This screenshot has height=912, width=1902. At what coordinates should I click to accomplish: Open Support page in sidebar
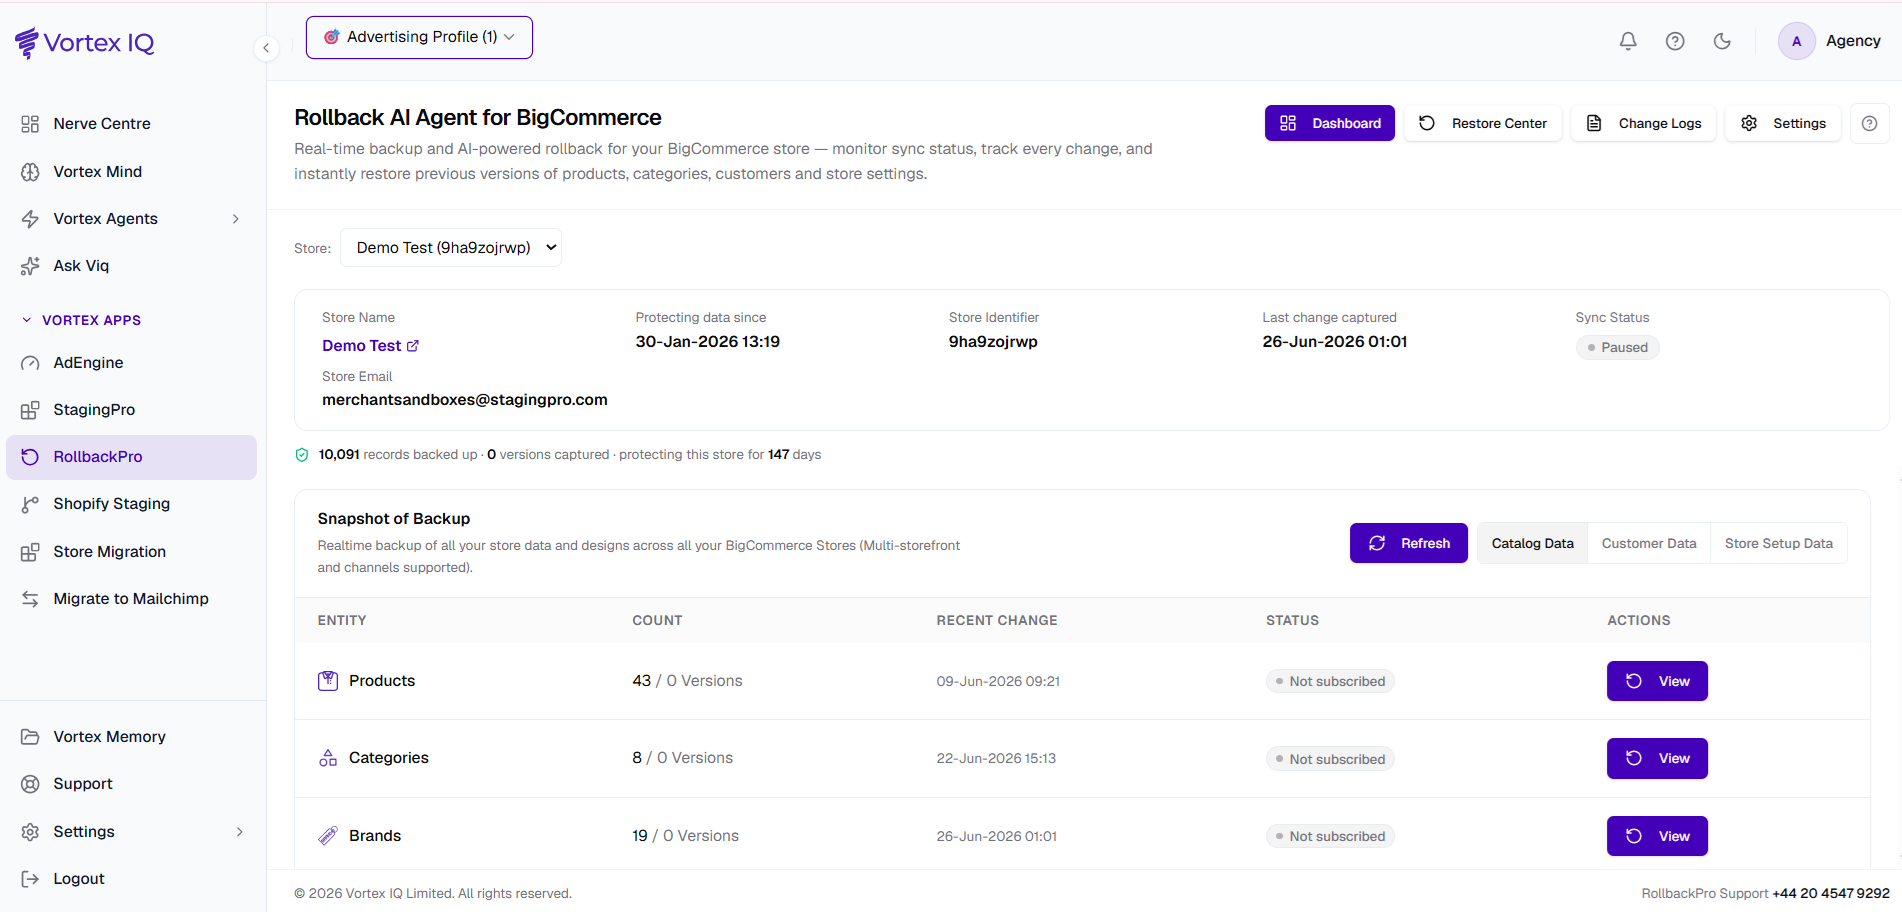(133, 784)
